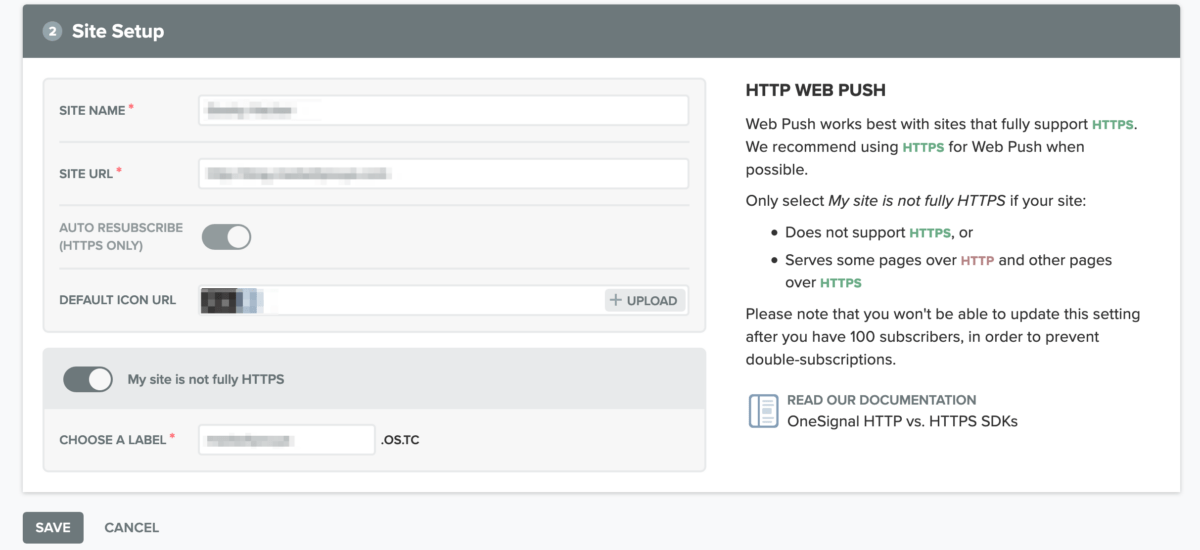Click the default icon thumbnail preview
The width and height of the screenshot is (1200, 550).
coord(228,300)
